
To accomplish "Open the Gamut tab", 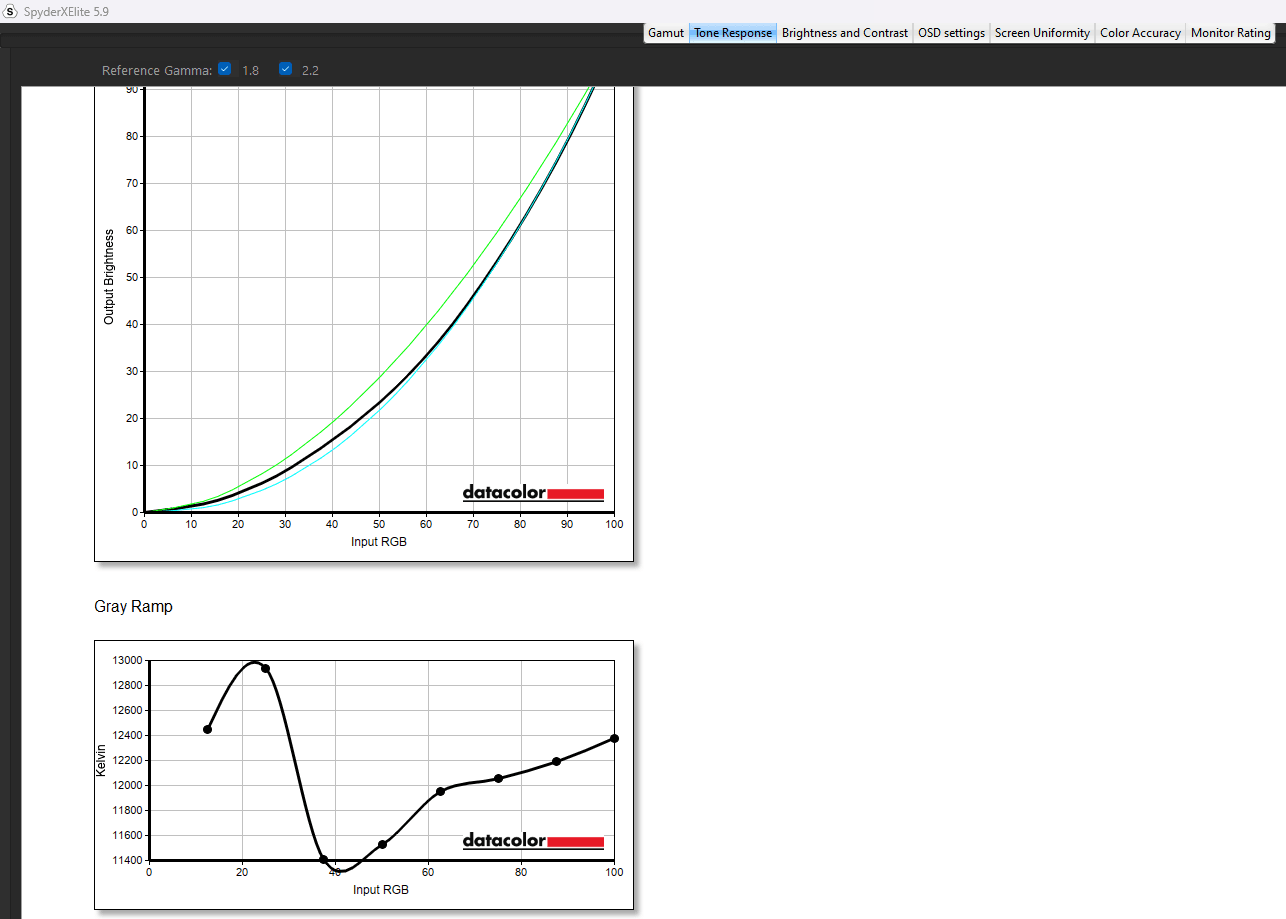I will click(x=666, y=33).
